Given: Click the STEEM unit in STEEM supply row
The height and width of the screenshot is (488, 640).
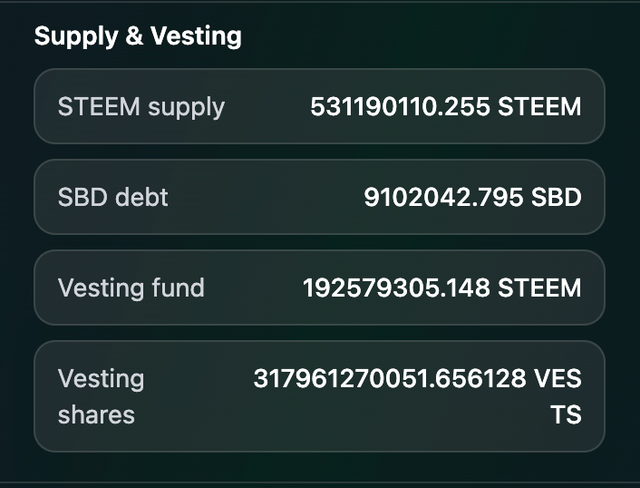Looking at the screenshot, I should coord(540,106).
